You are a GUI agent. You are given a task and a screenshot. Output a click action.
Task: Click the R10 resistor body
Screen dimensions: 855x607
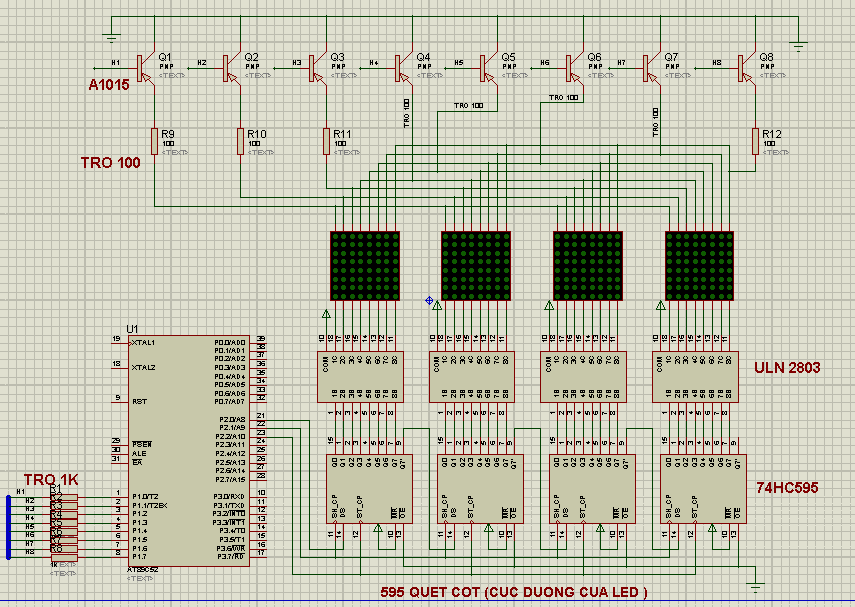click(240, 141)
